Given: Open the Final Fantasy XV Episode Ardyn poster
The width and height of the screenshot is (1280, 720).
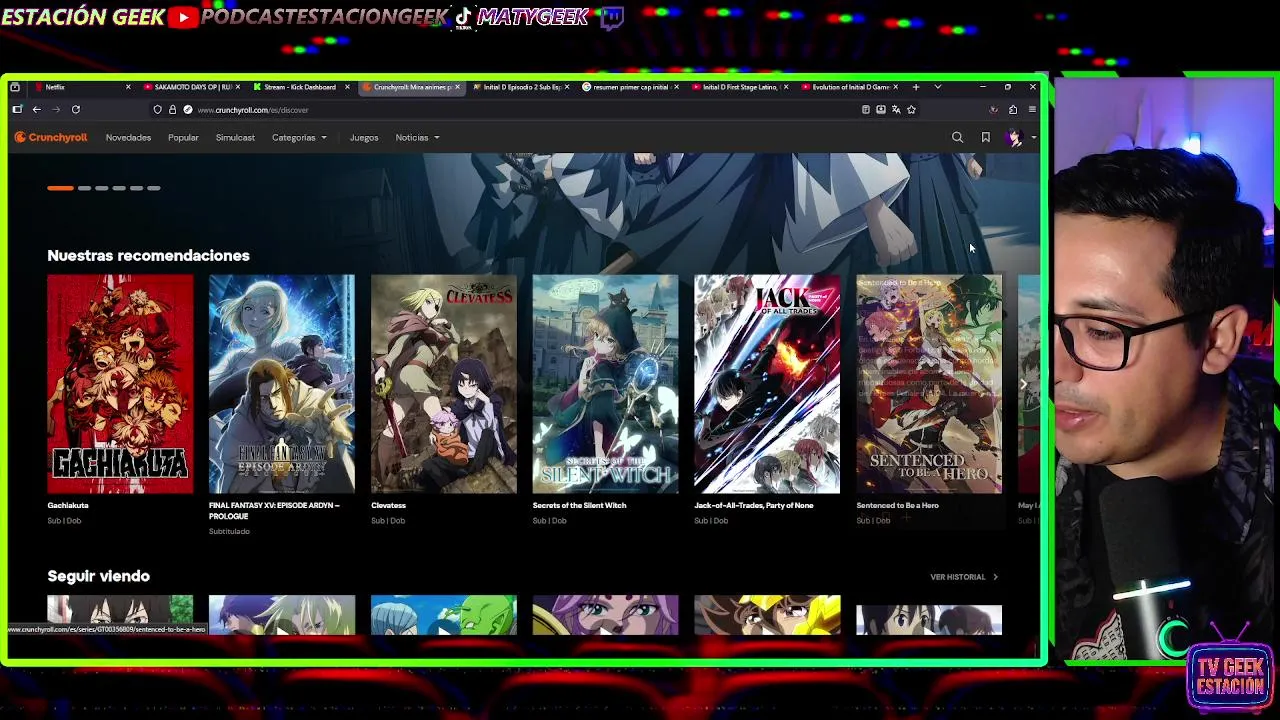Looking at the screenshot, I should tap(282, 384).
